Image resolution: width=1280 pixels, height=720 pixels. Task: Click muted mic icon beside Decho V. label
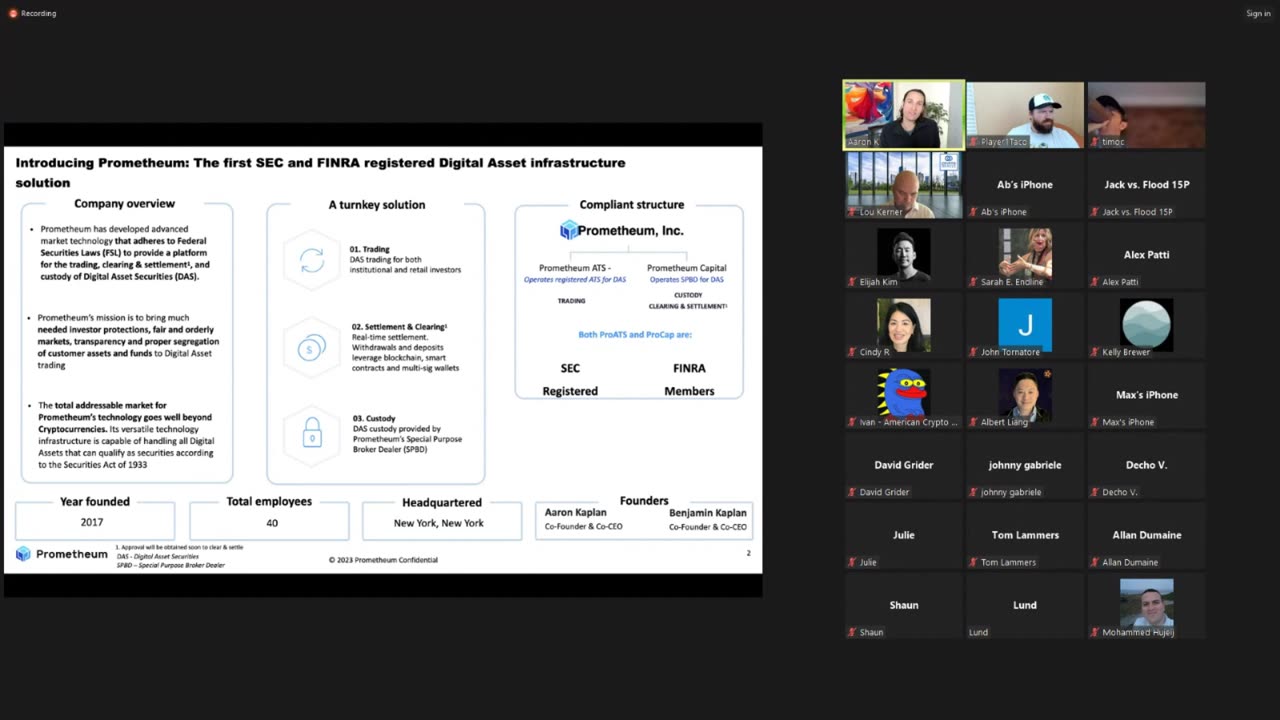[x=1095, y=492]
